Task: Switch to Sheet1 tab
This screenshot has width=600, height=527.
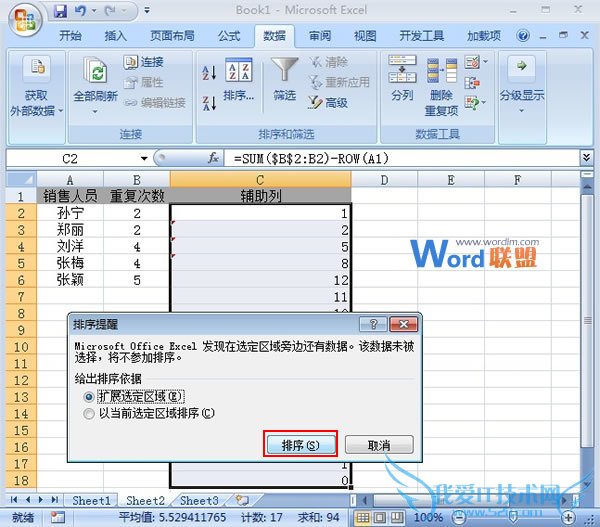Action: (91, 500)
